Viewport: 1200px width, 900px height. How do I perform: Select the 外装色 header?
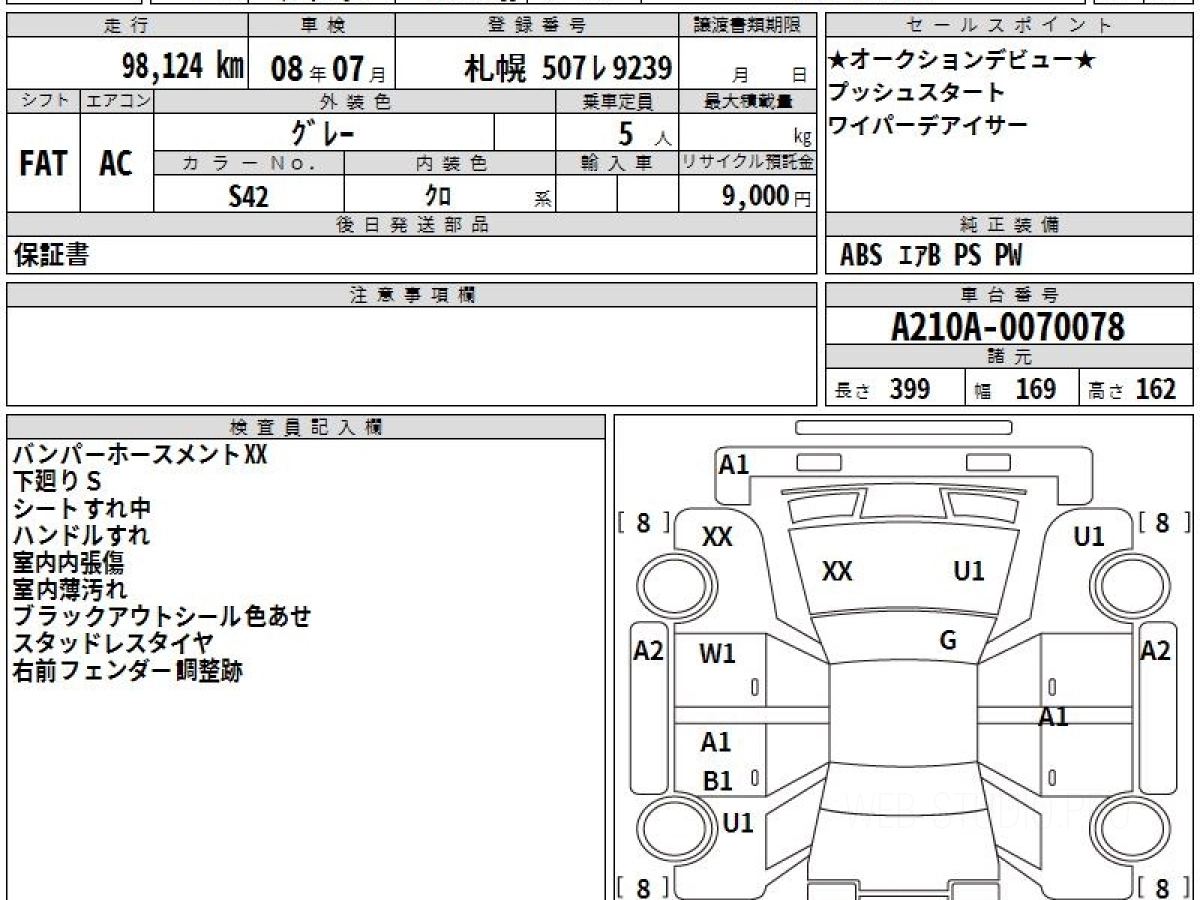pyautogui.click(x=355, y=101)
